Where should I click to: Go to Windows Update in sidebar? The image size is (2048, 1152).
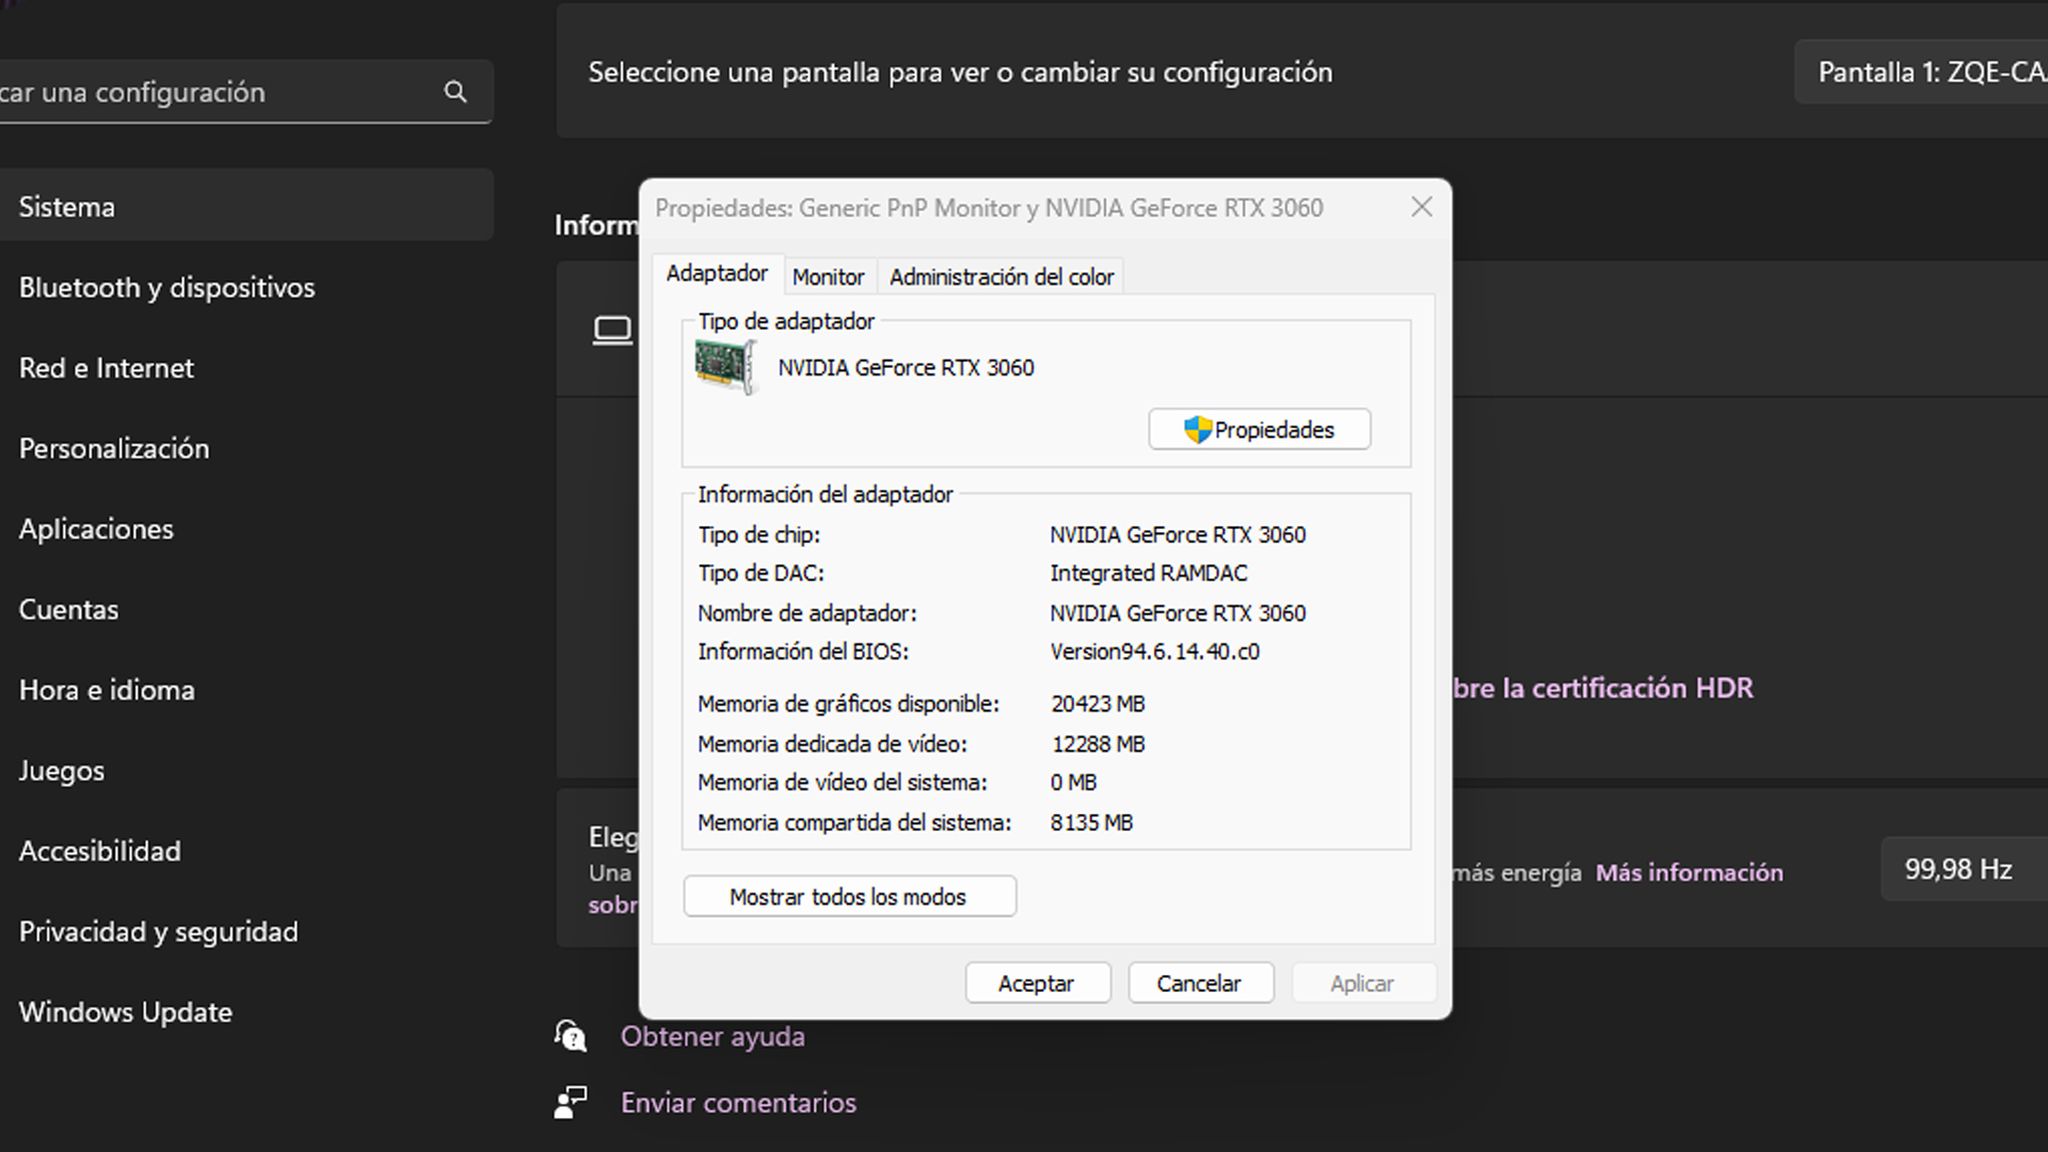[x=126, y=1012]
